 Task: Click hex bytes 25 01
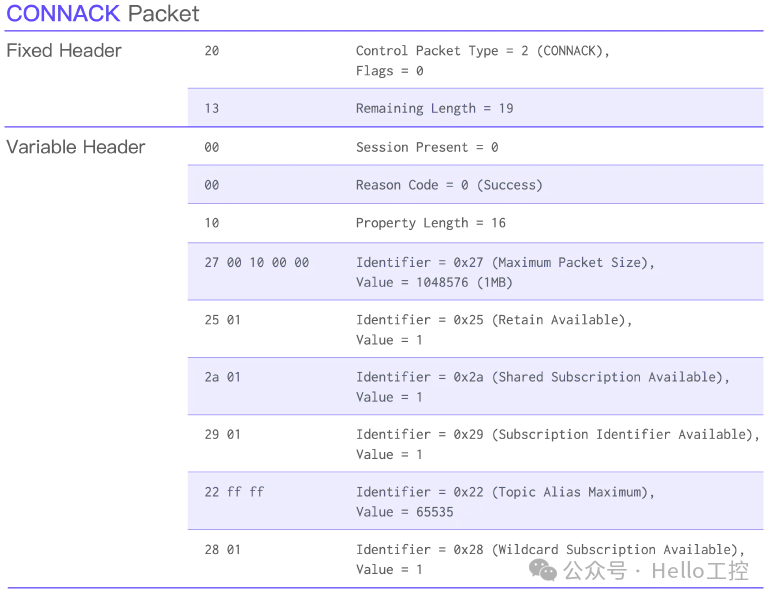[223, 320]
